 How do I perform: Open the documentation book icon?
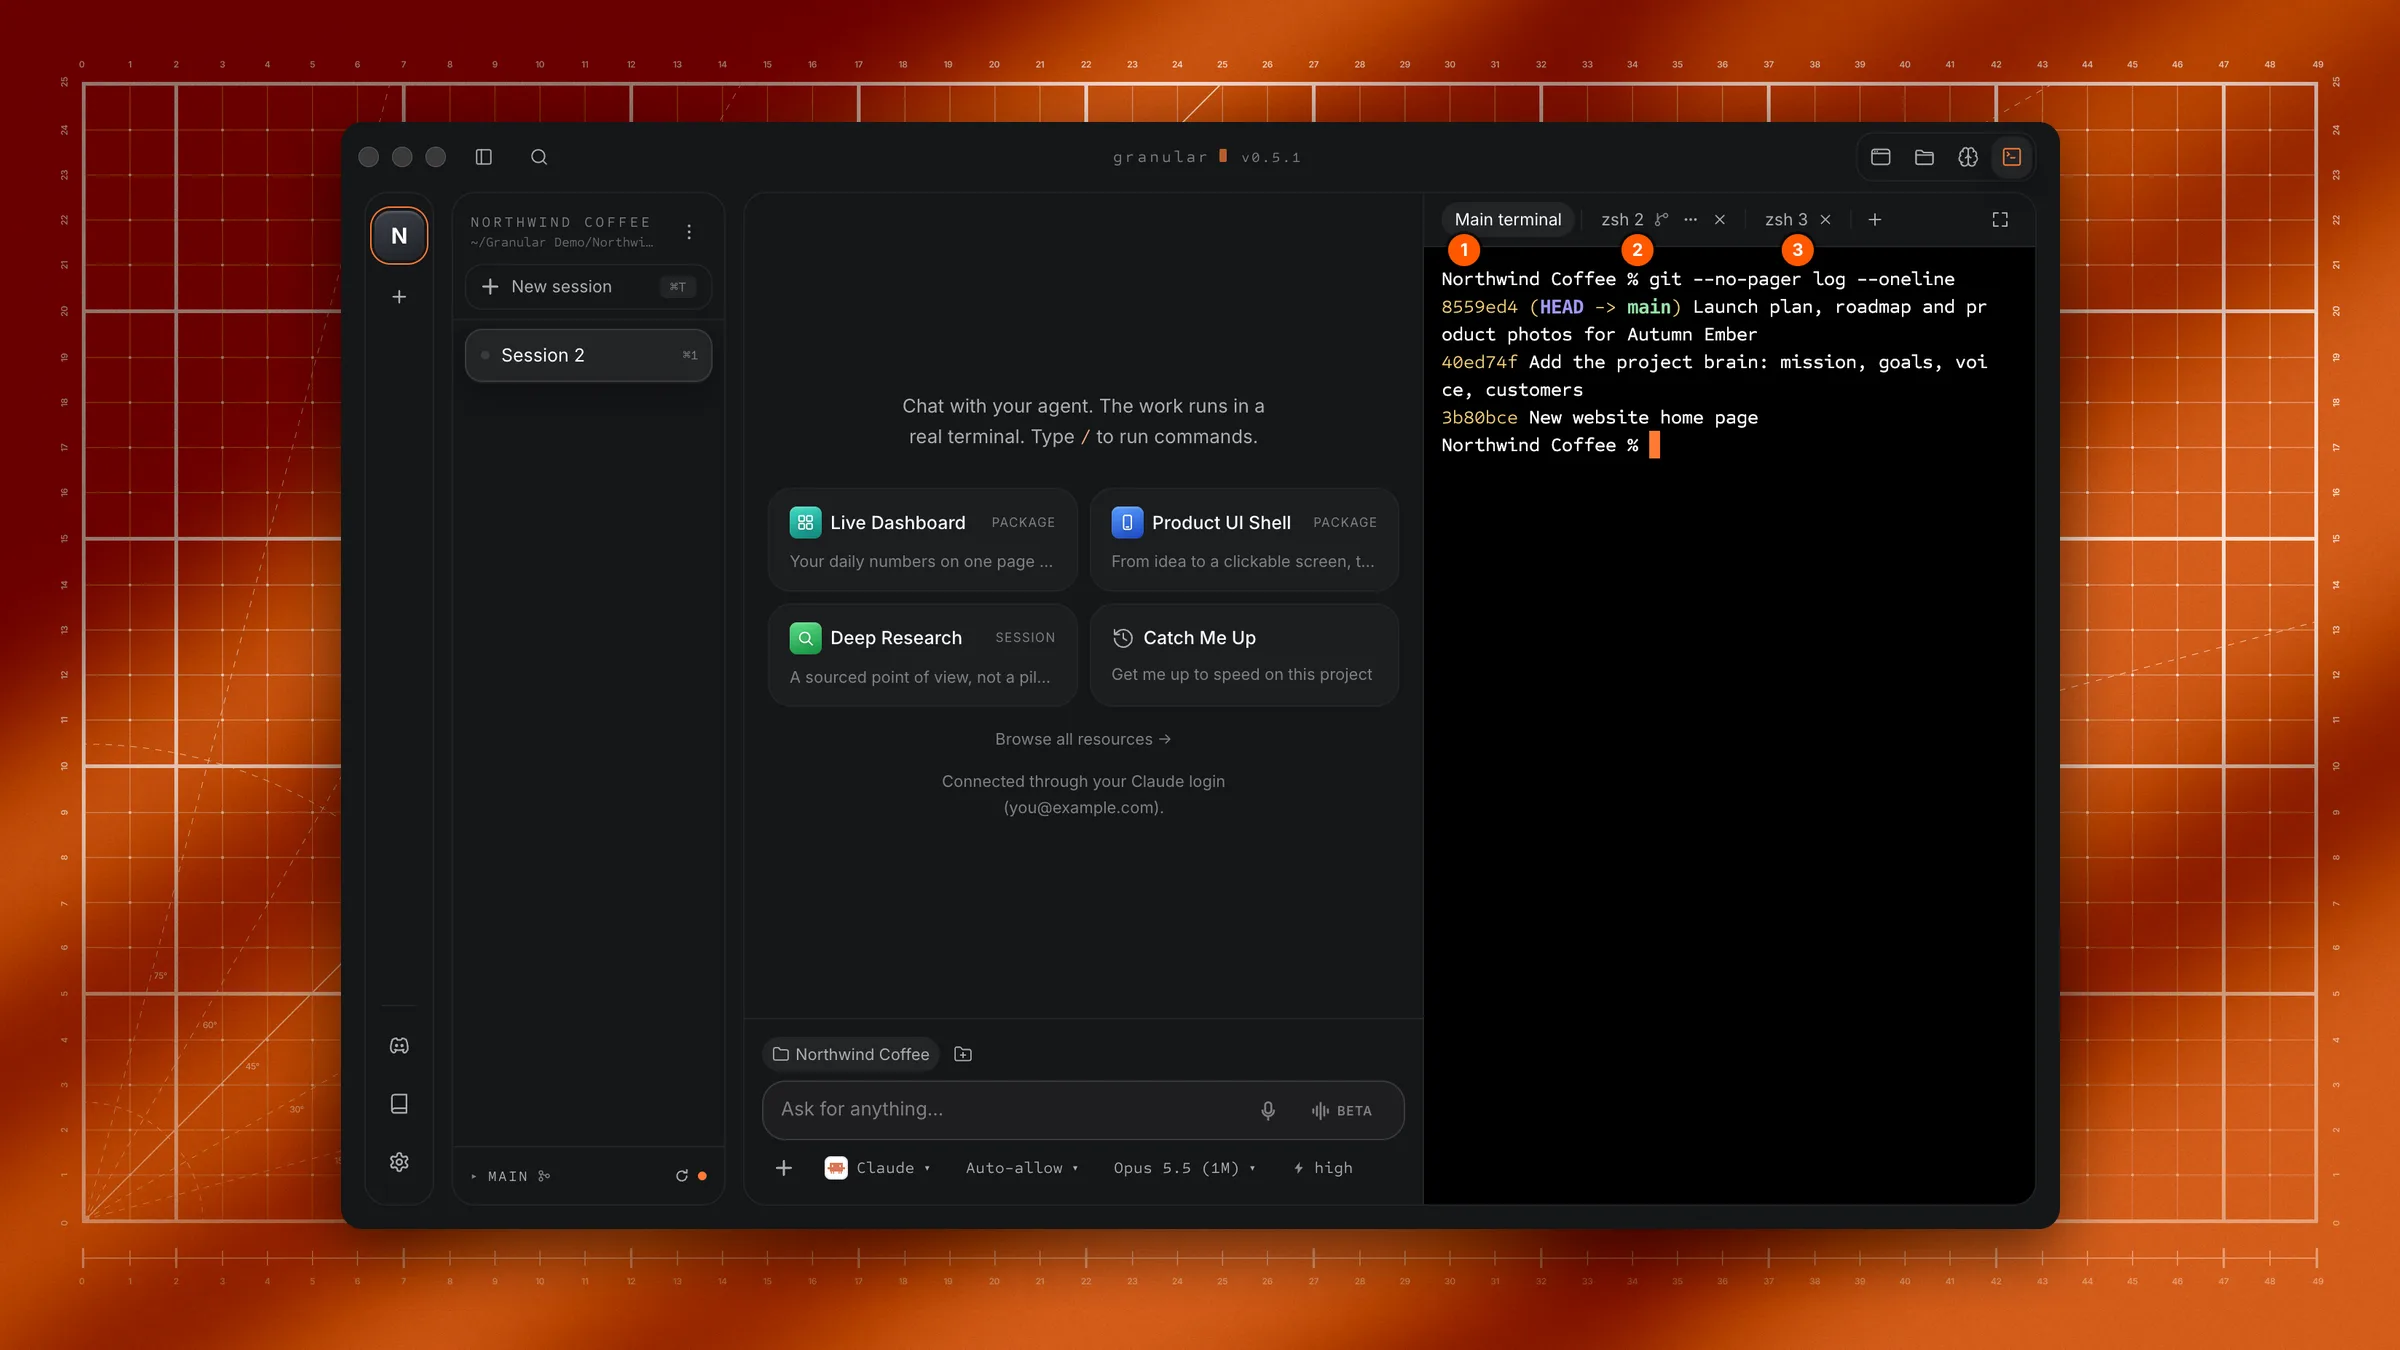pos(399,1104)
